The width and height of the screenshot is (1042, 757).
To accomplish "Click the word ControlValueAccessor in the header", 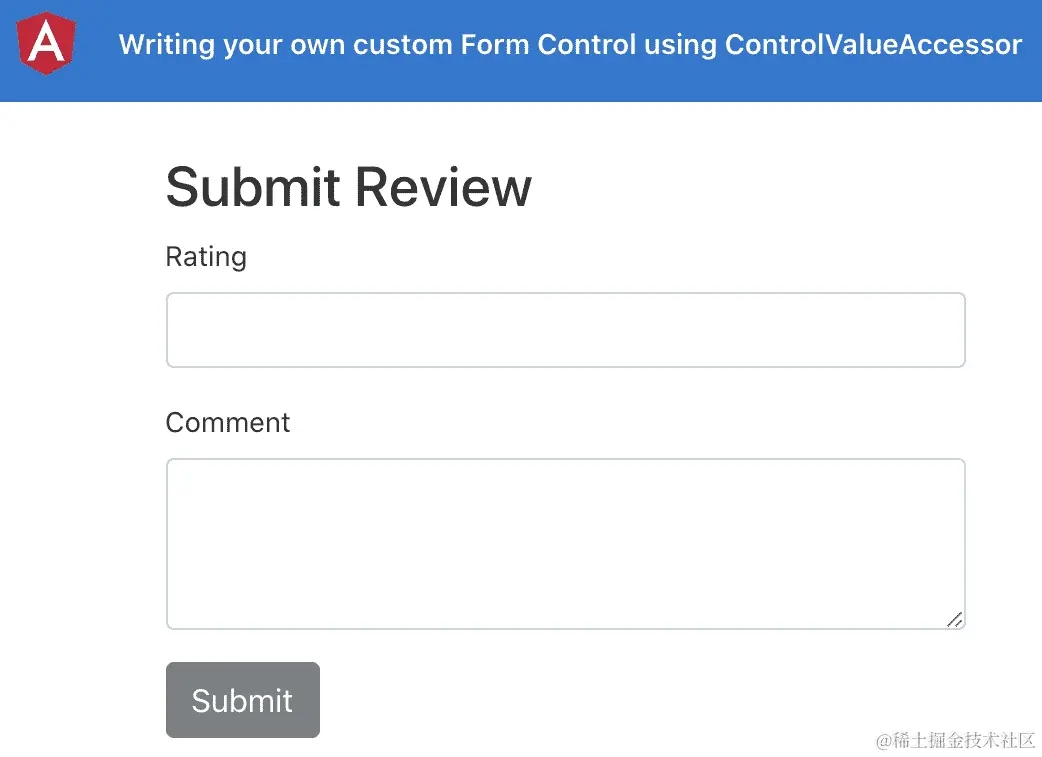I will tap(873, 45).
